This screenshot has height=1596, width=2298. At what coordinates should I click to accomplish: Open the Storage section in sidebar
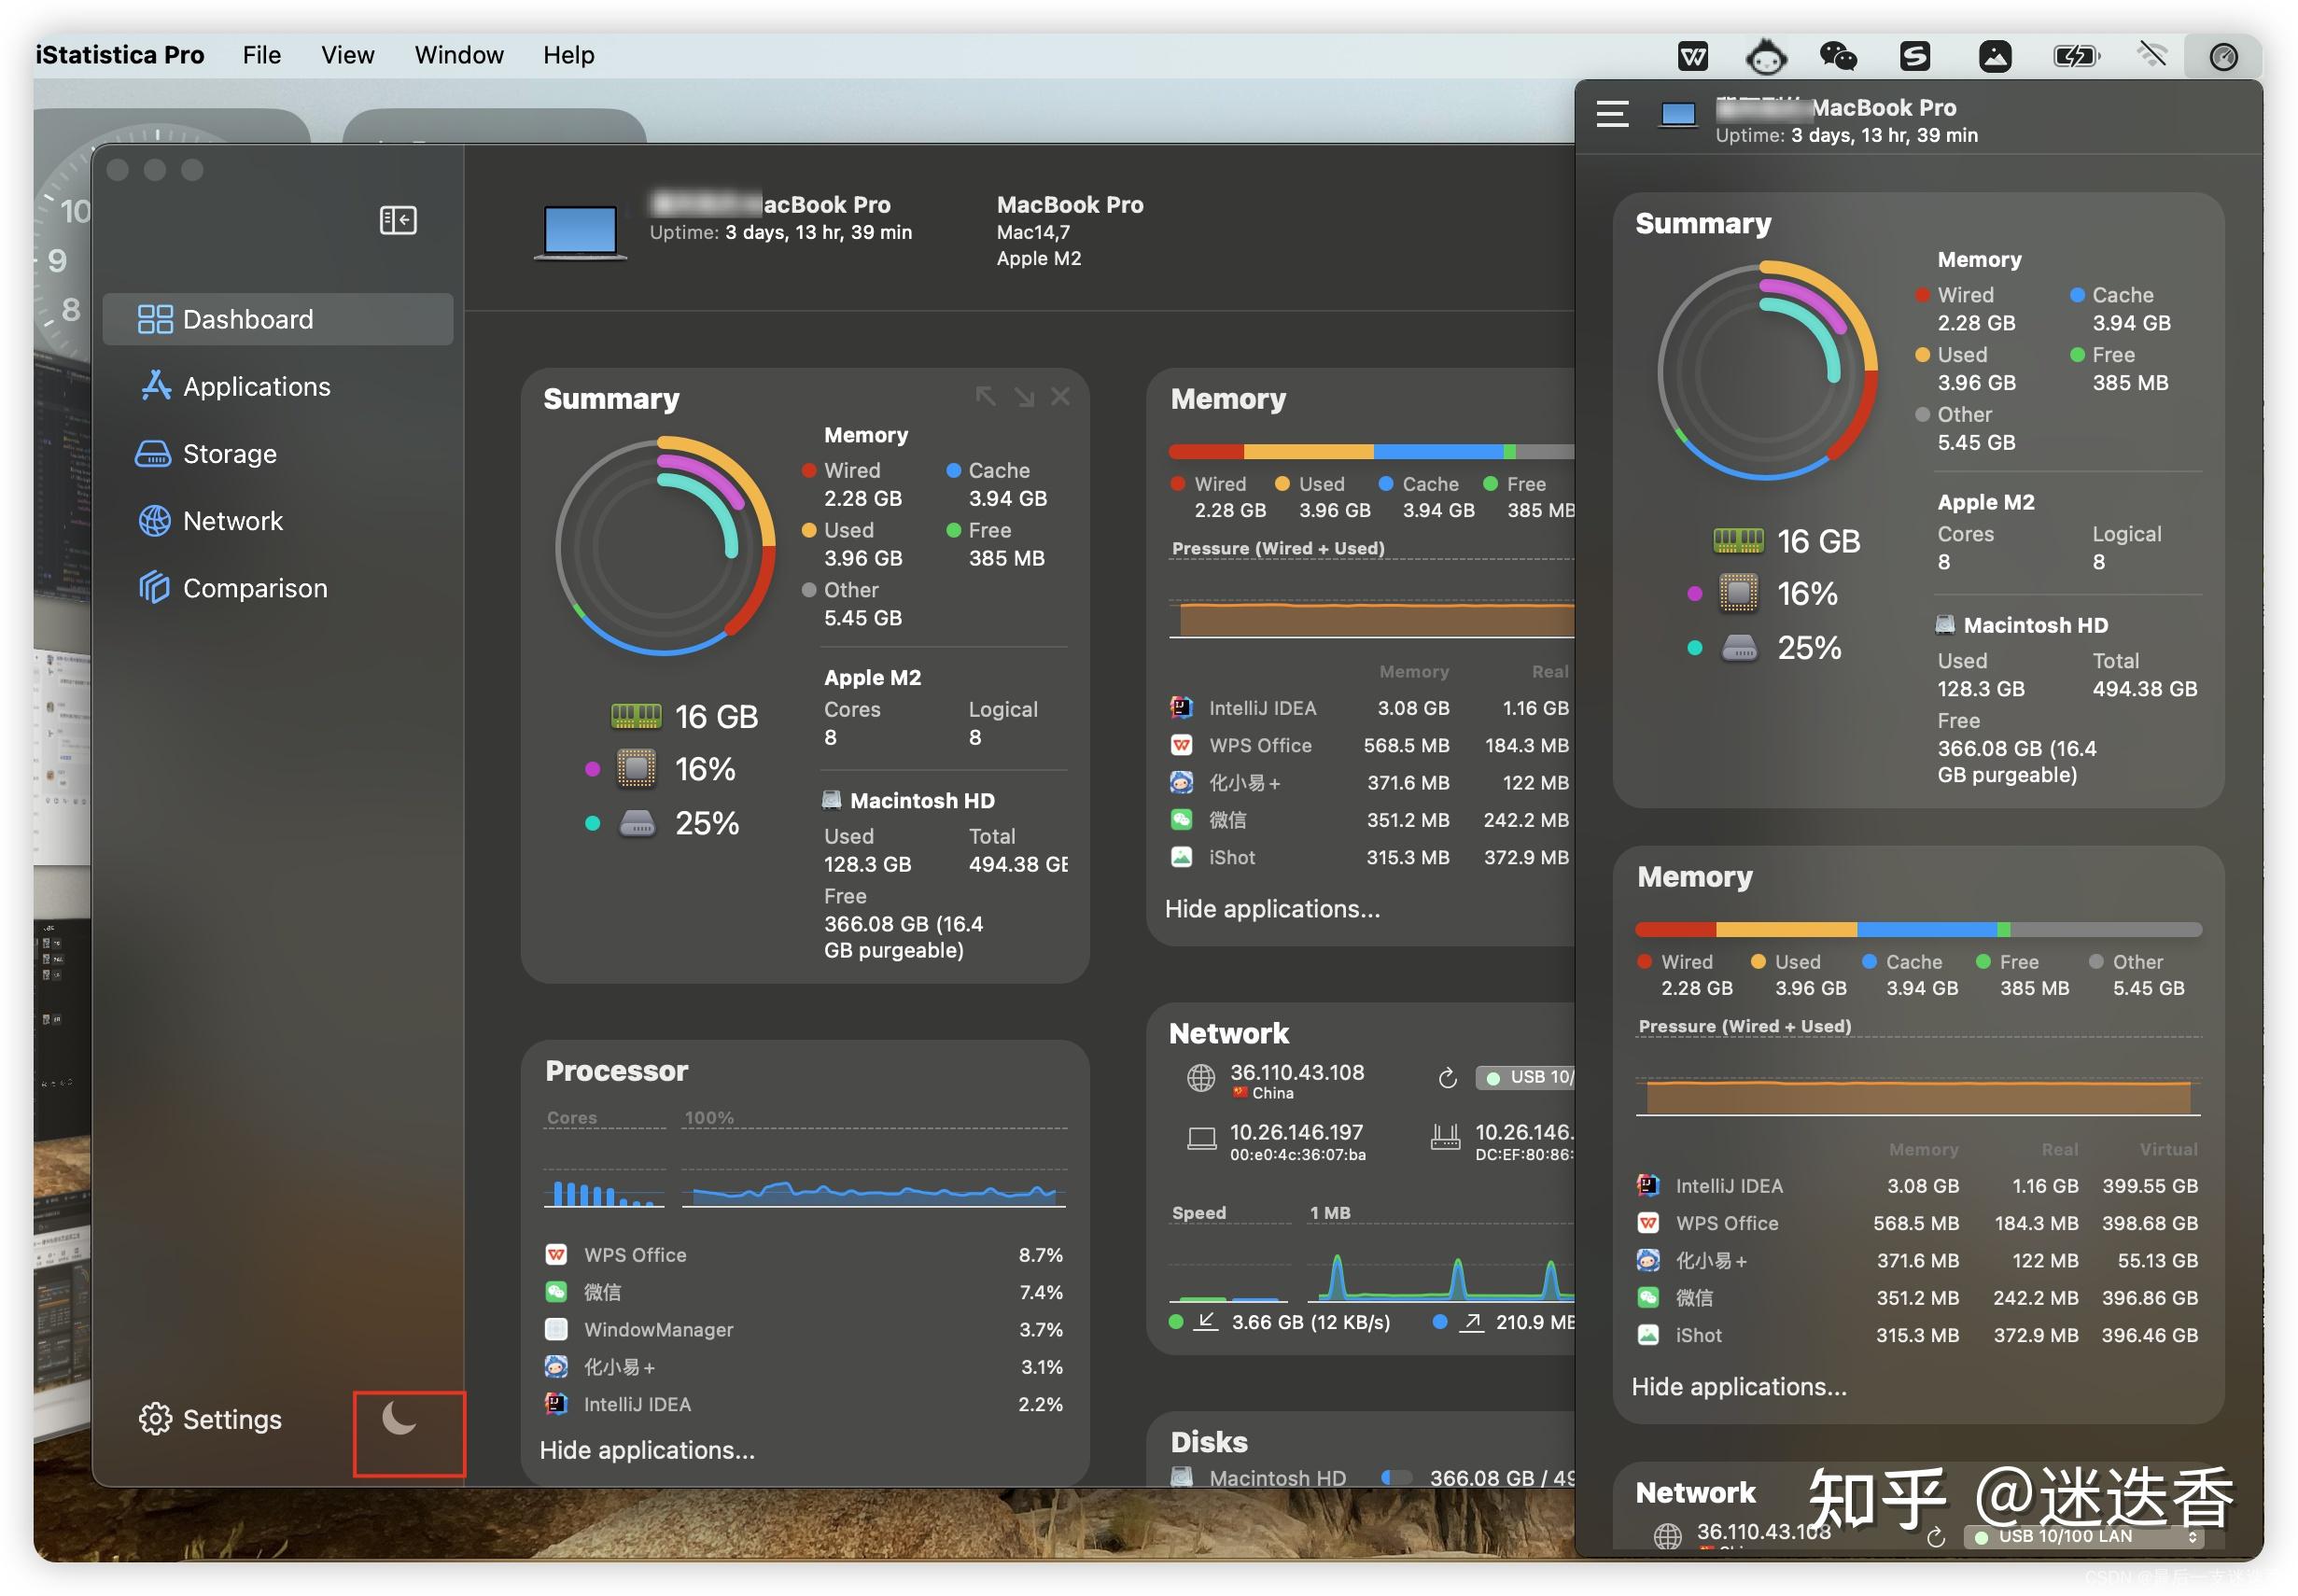pyautogui.click(x=230, y=453)
